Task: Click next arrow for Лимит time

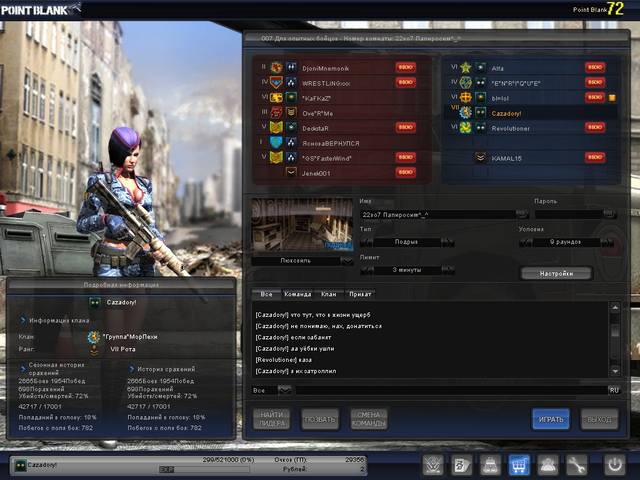Action: 448,270
